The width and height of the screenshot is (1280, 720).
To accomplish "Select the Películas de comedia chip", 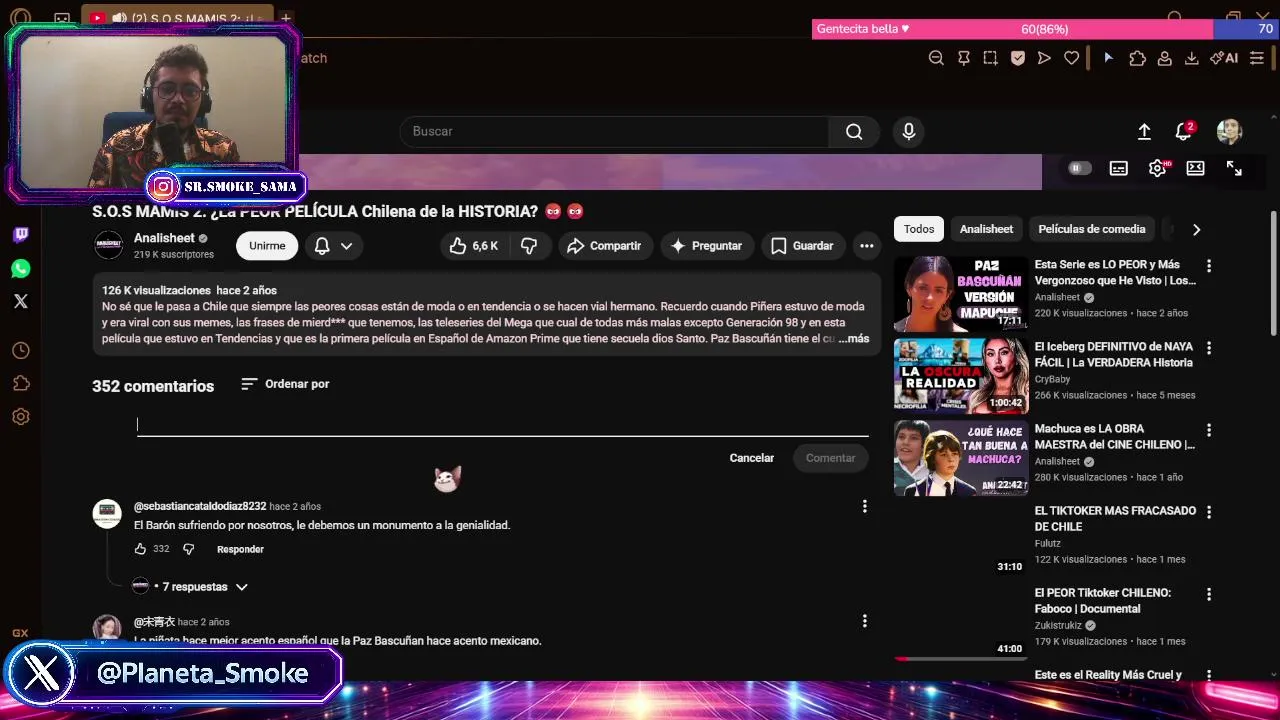I will pos(1092,229).
